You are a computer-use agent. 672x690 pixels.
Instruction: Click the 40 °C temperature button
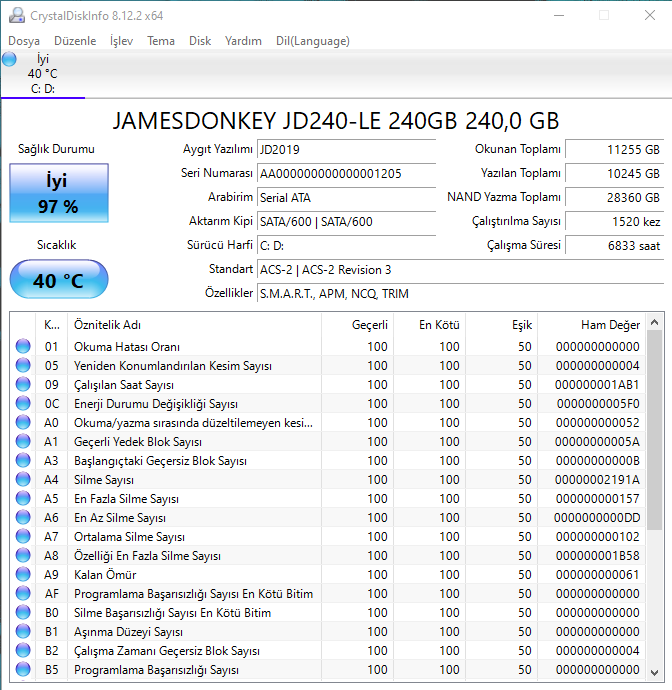click(x=59, y=279)
